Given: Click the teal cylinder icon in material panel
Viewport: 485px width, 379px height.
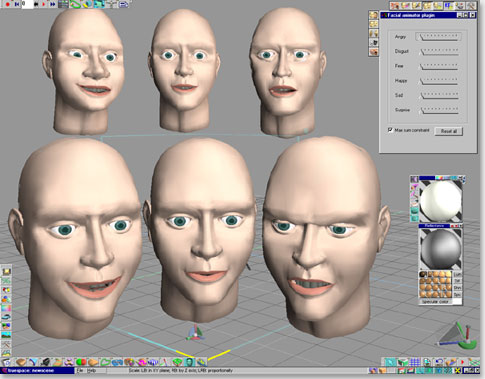Looking at the screenshot, I should tap(414, 211).
